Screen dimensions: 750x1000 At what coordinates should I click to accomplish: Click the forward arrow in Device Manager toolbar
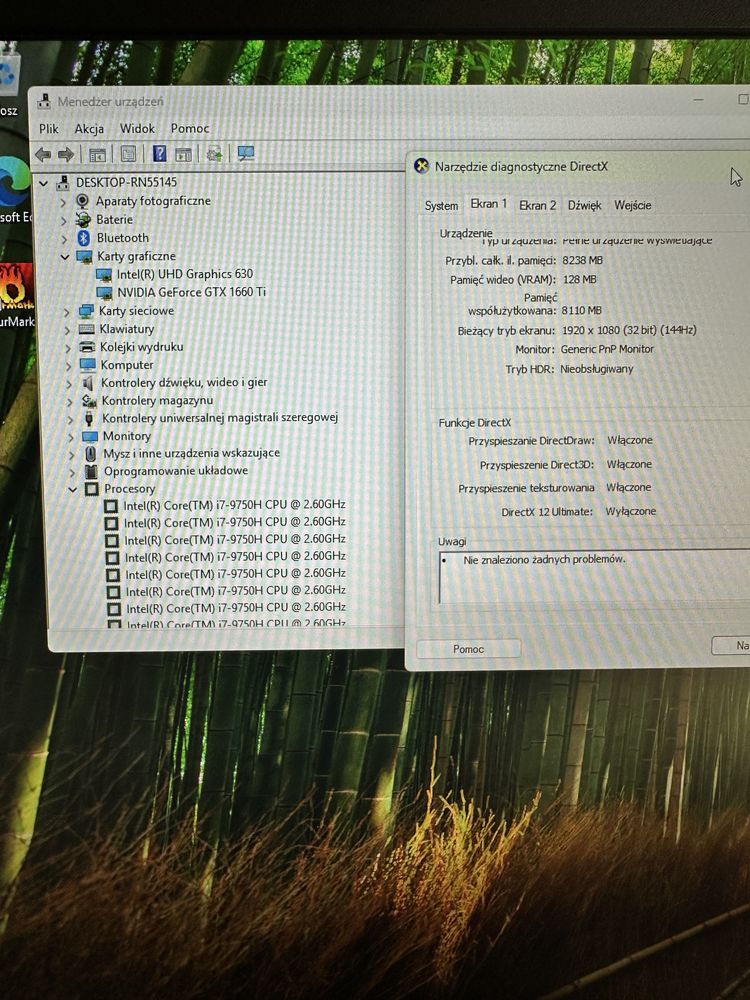66,154
